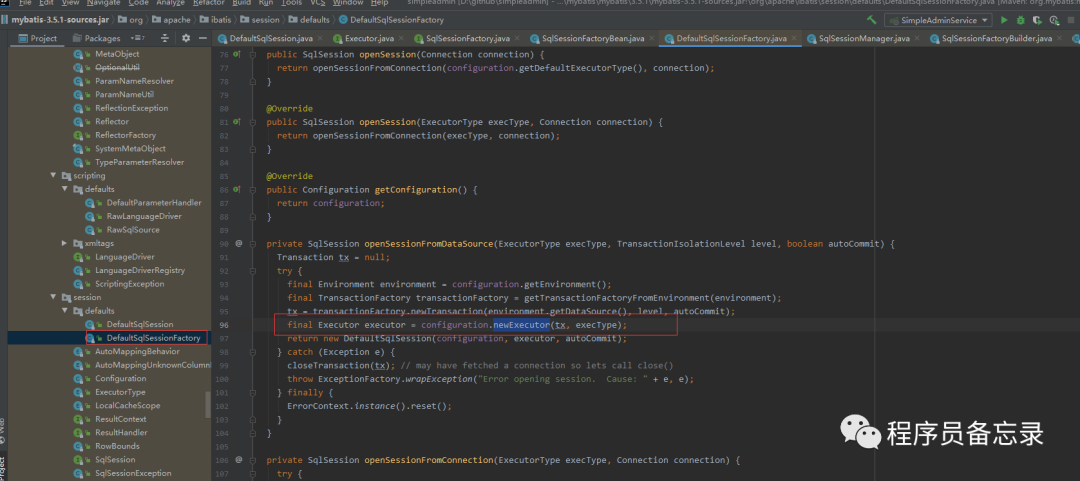The width and height of the screenshot is (1080, 481).
Task: Close the DefaultSqlSessionFactory.java tab
Action: tap(793, 39)
